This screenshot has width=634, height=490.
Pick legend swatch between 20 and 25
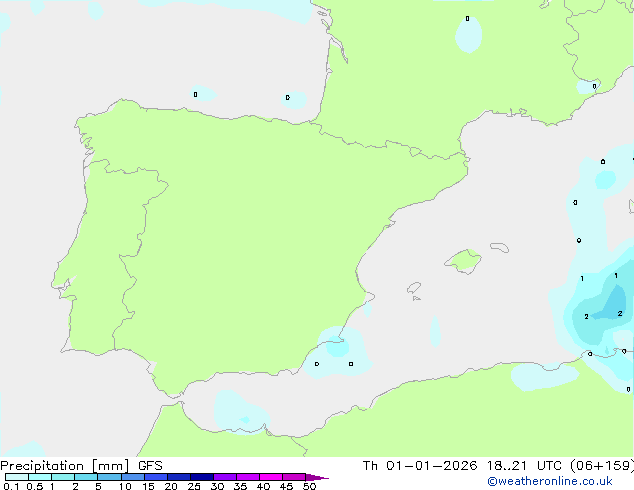click(179, 477)
